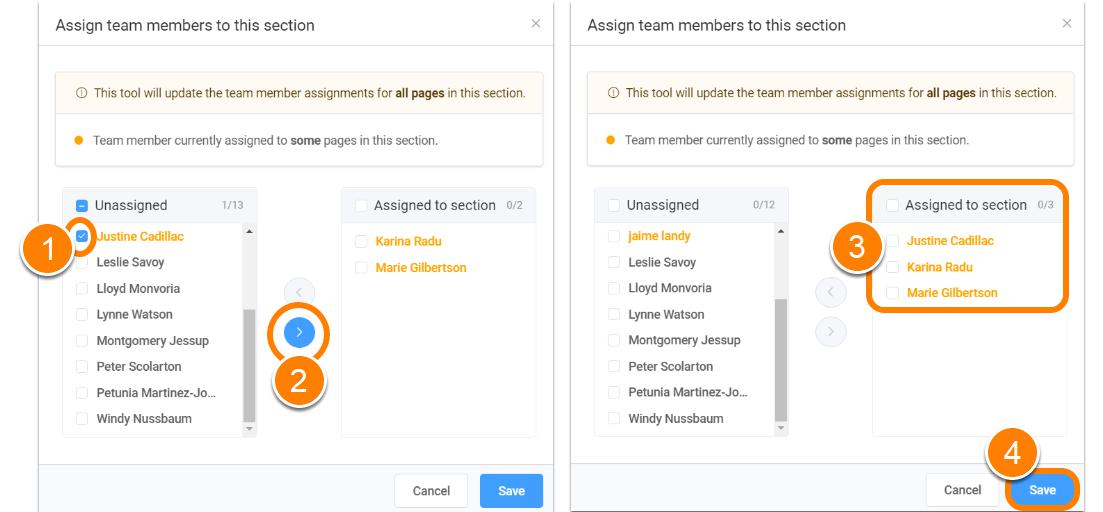Close the right Assign team members dialog
1103x512 pixels.
(x=1067, y=24)
